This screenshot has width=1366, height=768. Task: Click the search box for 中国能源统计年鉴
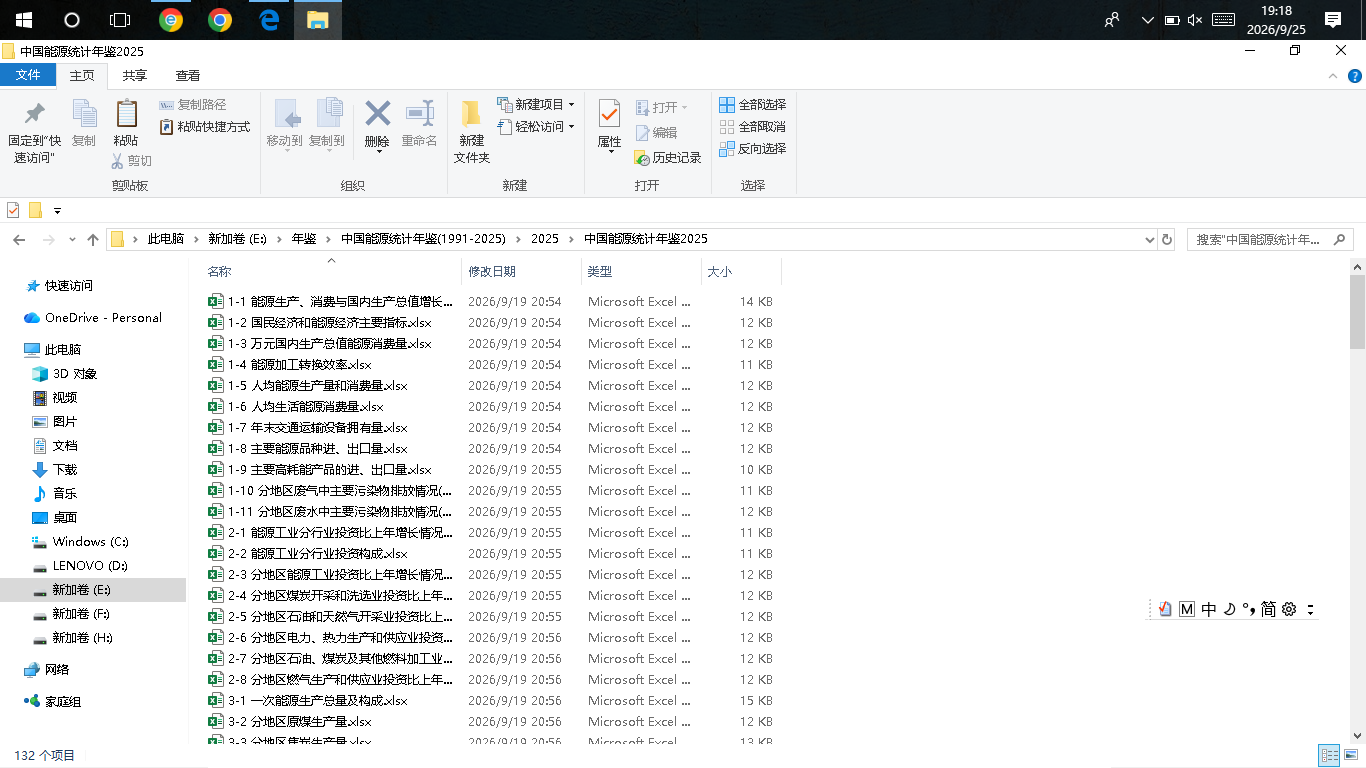coord(1270,239)
